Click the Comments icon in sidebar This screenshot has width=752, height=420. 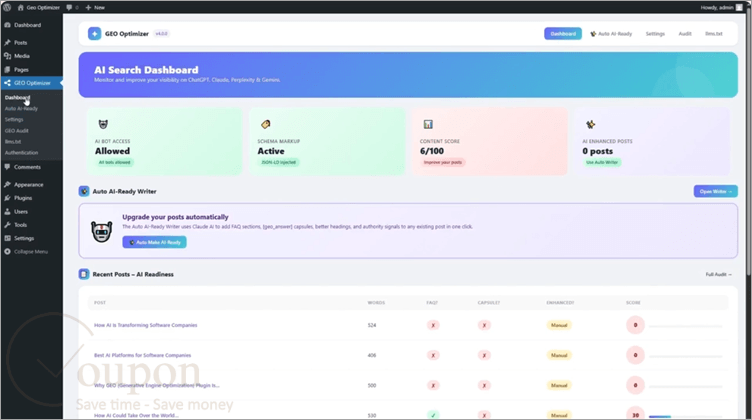pyautogui.click(x=7, y=167)
